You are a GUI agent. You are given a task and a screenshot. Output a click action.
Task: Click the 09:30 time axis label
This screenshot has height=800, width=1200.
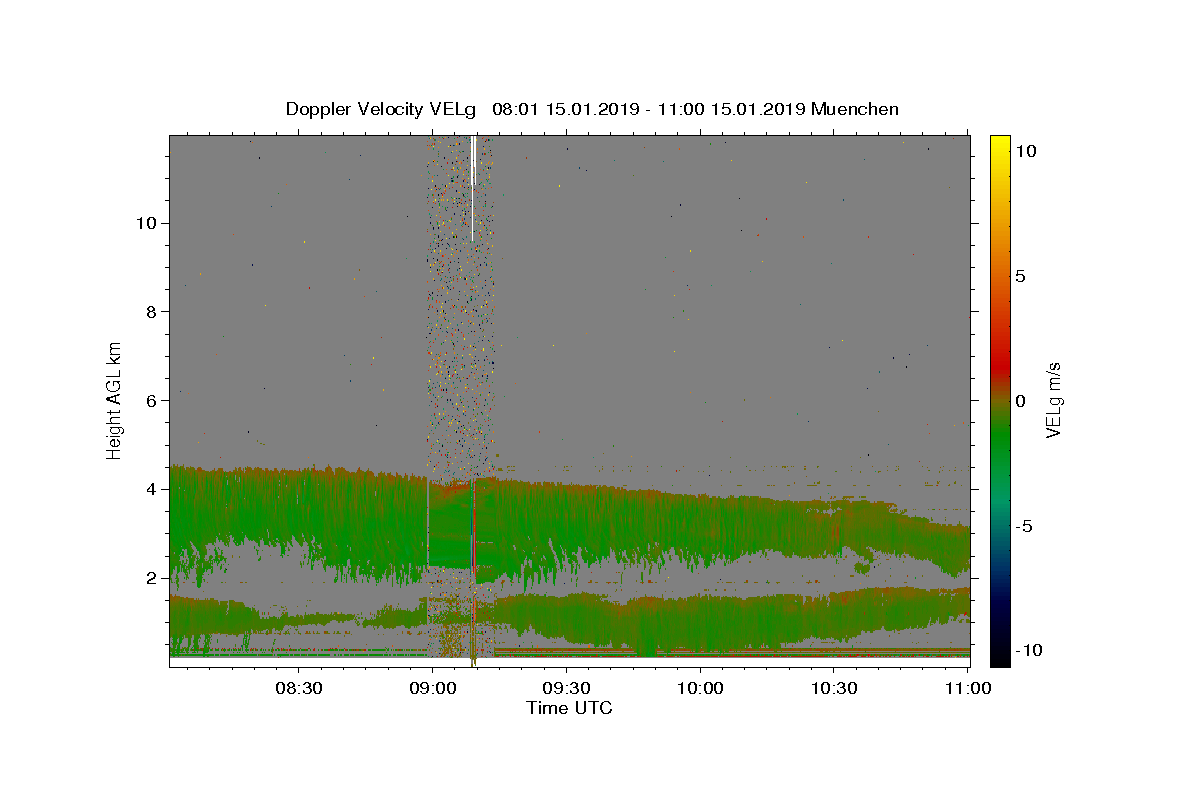566,688
